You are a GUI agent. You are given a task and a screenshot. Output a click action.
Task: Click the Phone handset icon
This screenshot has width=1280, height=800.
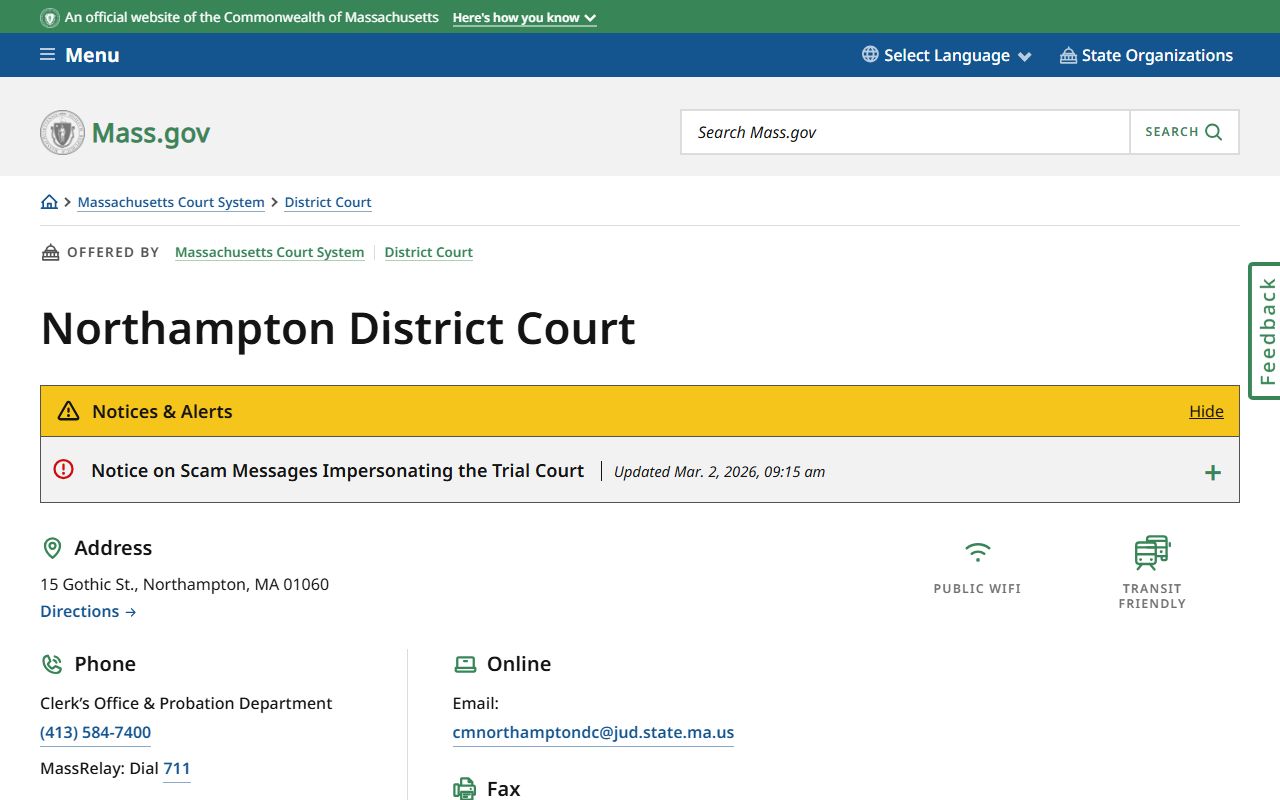[52, 664]
